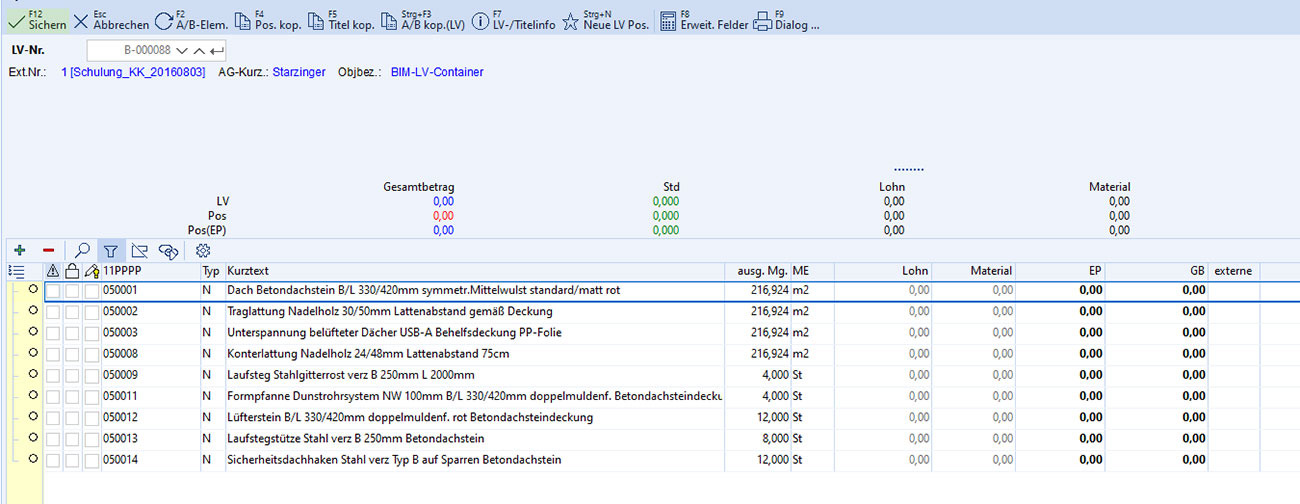Sort by ausg. Mg. column header
Screen dimensions: 1300x504
[758, 271]
